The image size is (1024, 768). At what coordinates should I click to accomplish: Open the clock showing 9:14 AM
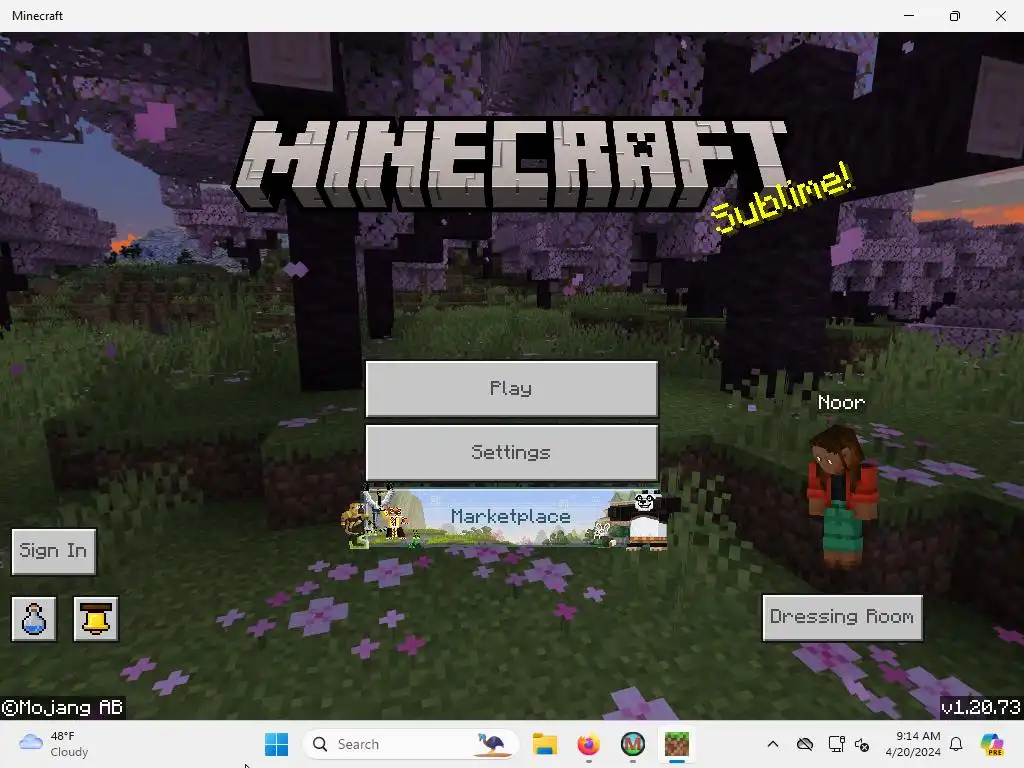(913, 744)
